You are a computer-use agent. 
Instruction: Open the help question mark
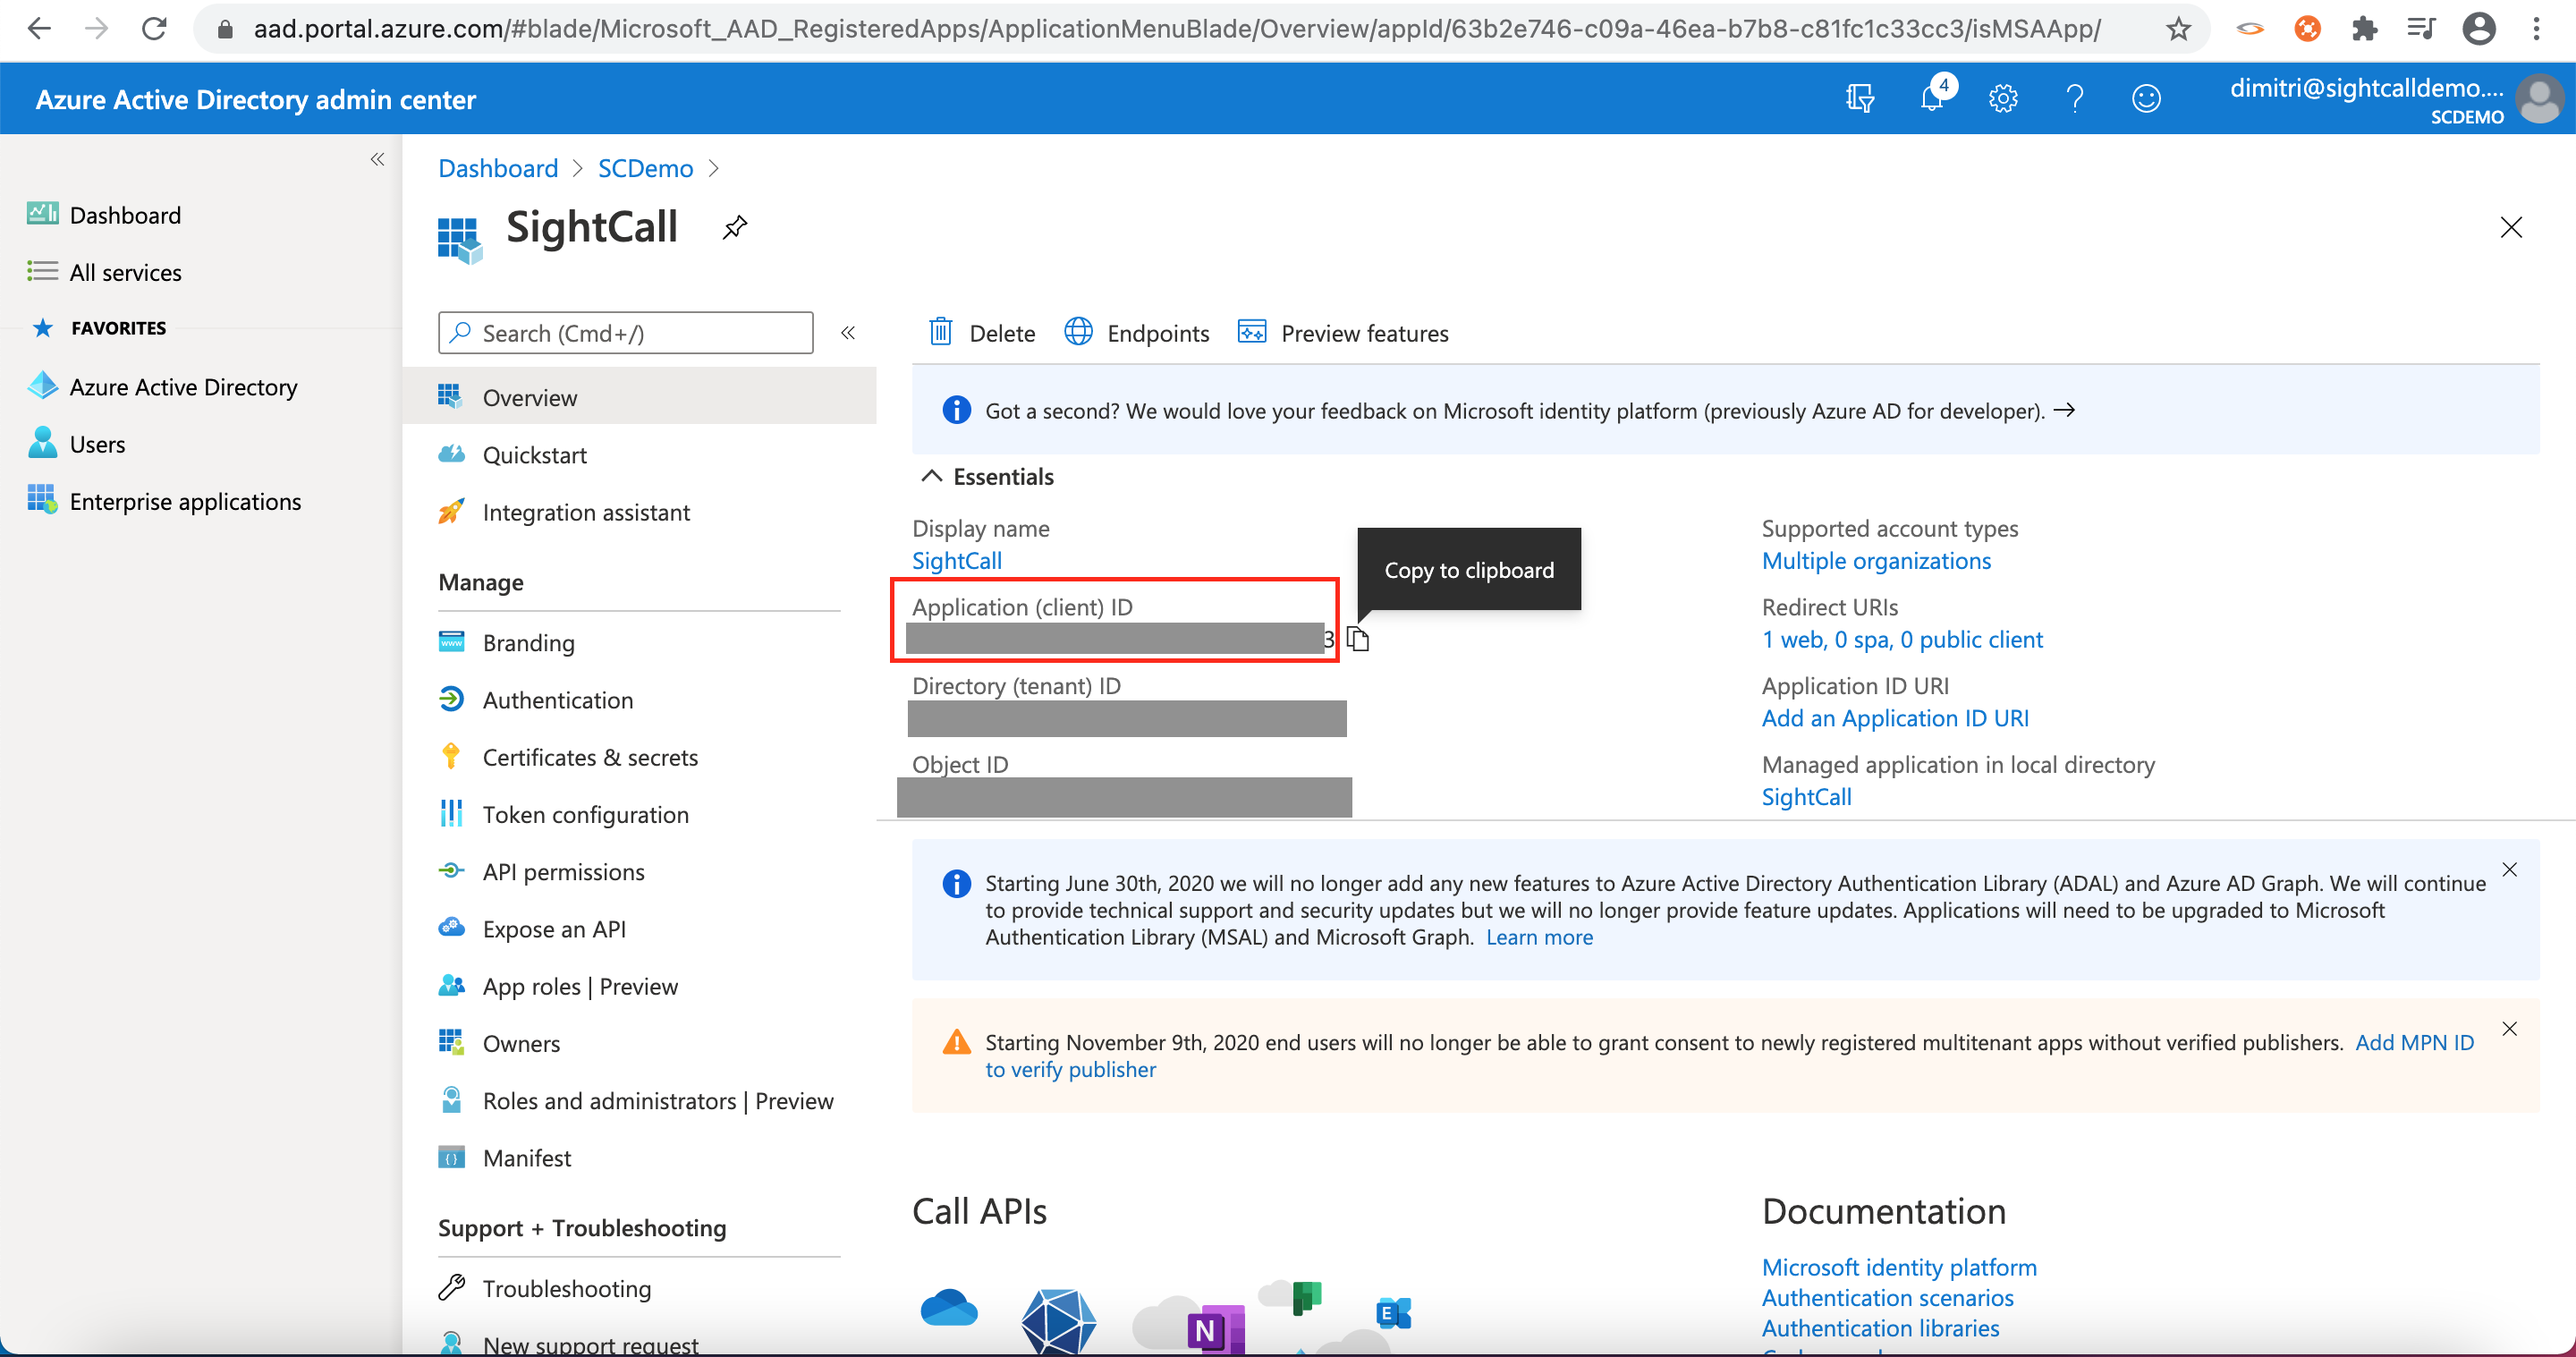2075,98
